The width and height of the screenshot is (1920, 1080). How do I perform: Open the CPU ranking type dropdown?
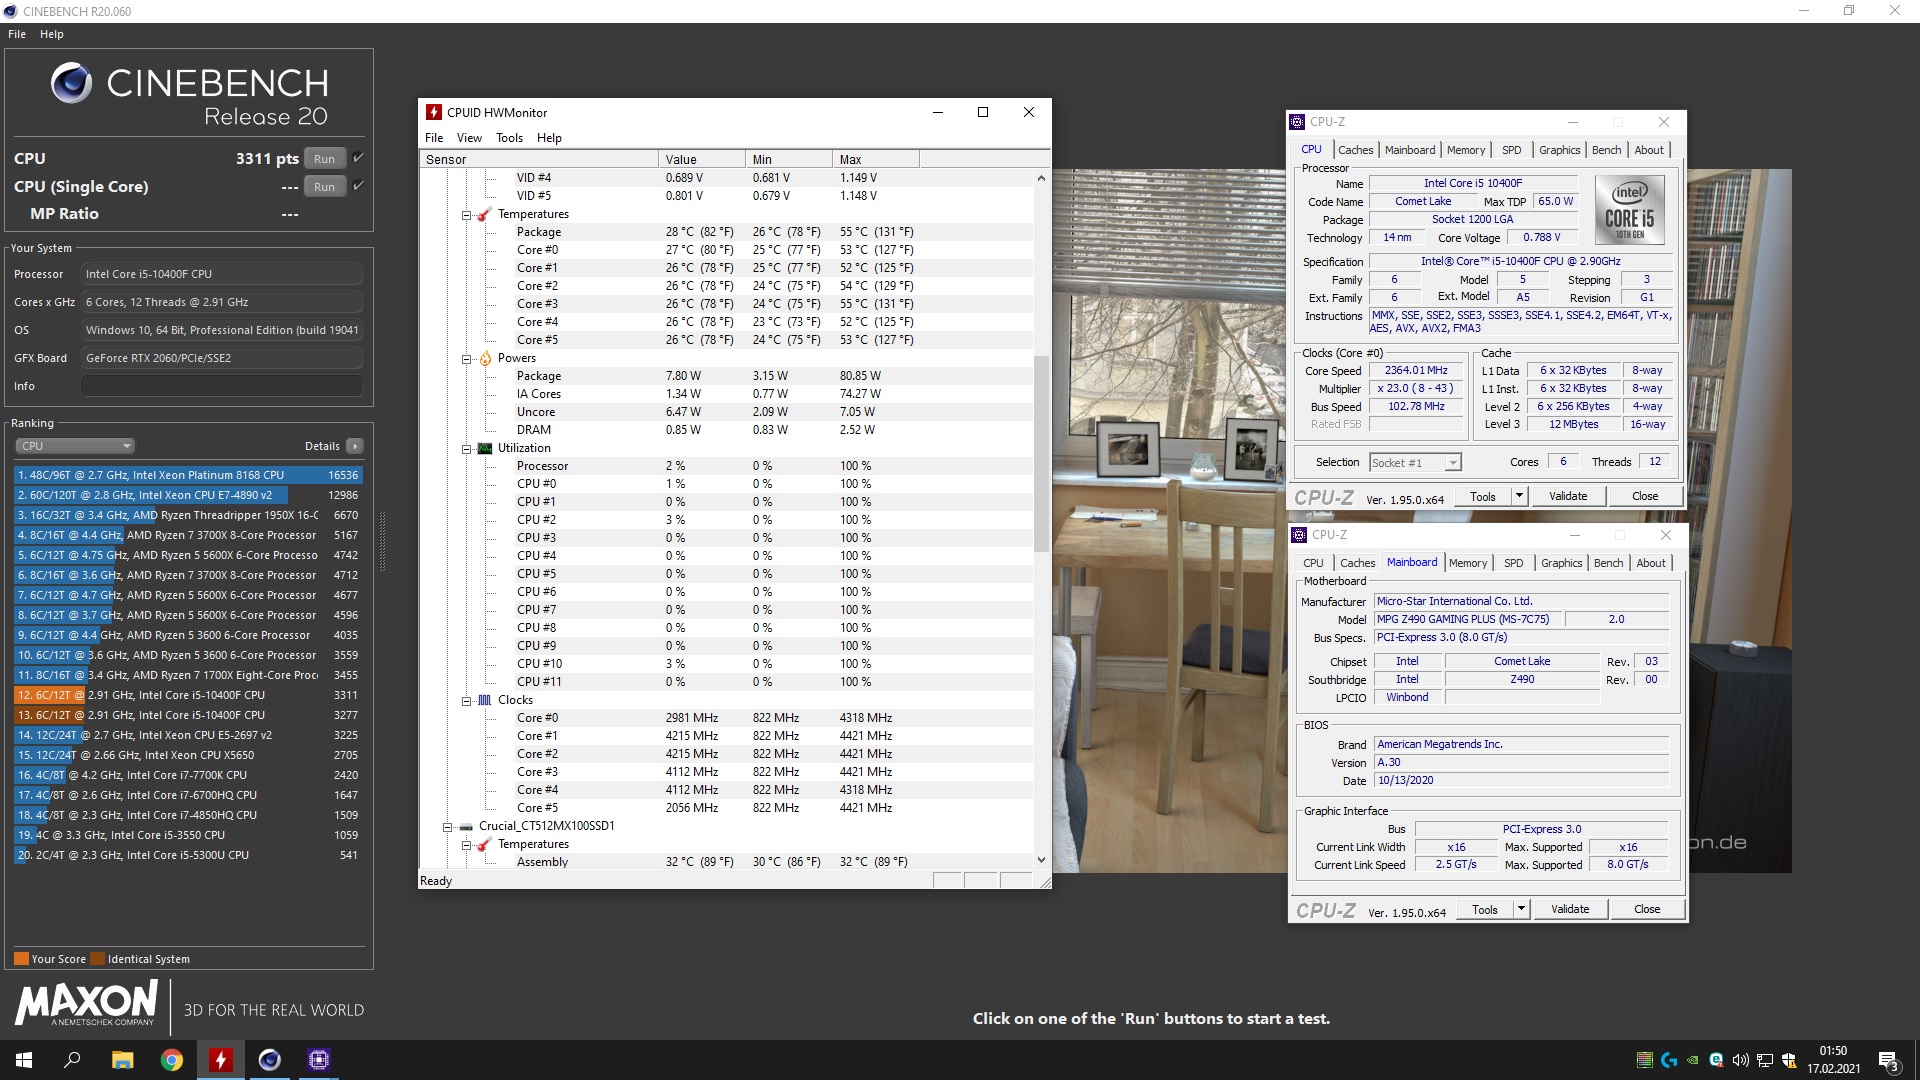(x=75, y=446)
